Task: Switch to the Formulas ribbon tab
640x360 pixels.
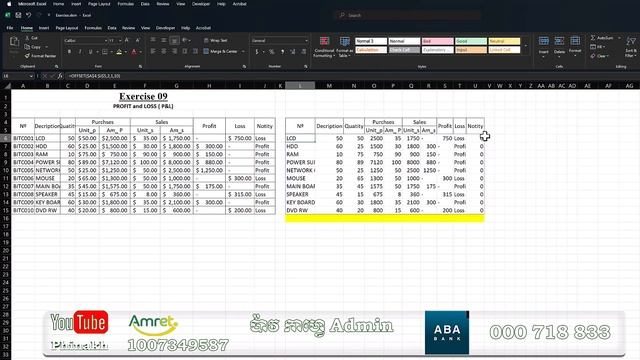Action: pos(93,28)
